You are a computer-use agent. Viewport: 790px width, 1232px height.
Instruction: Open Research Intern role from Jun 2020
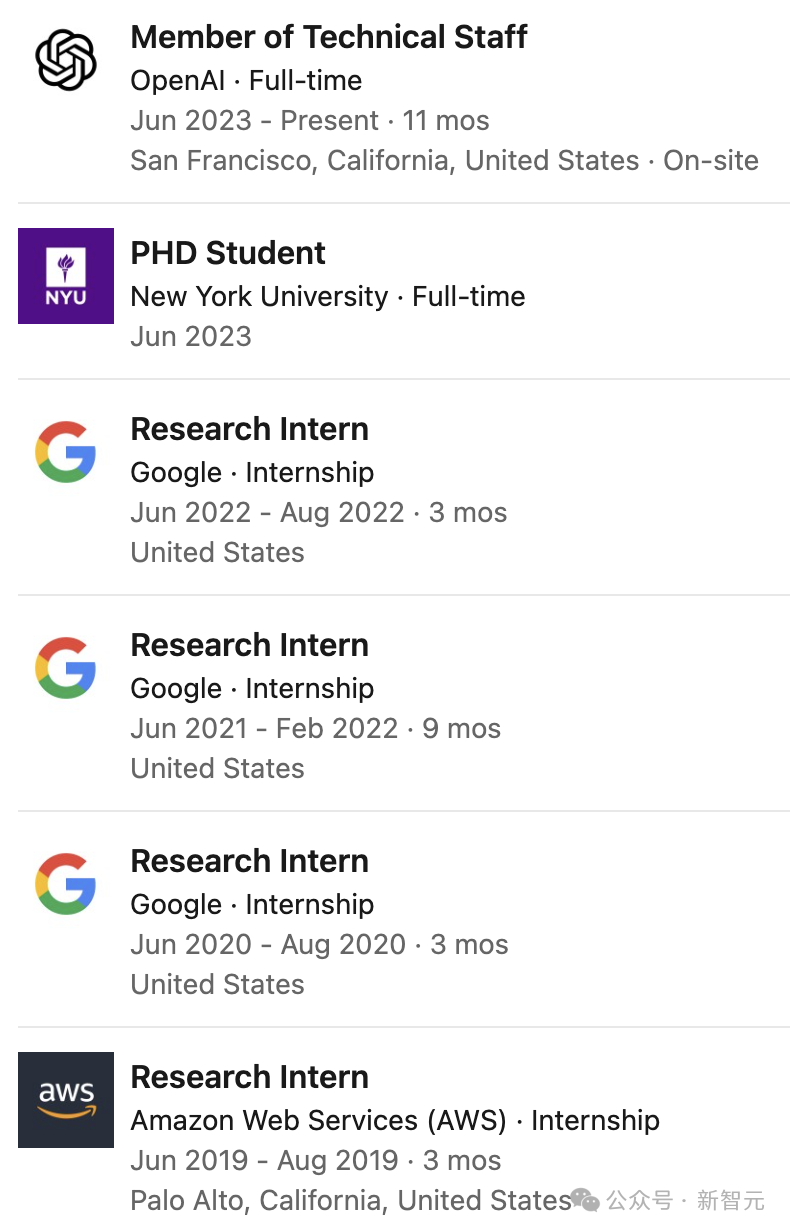point(250,862)
